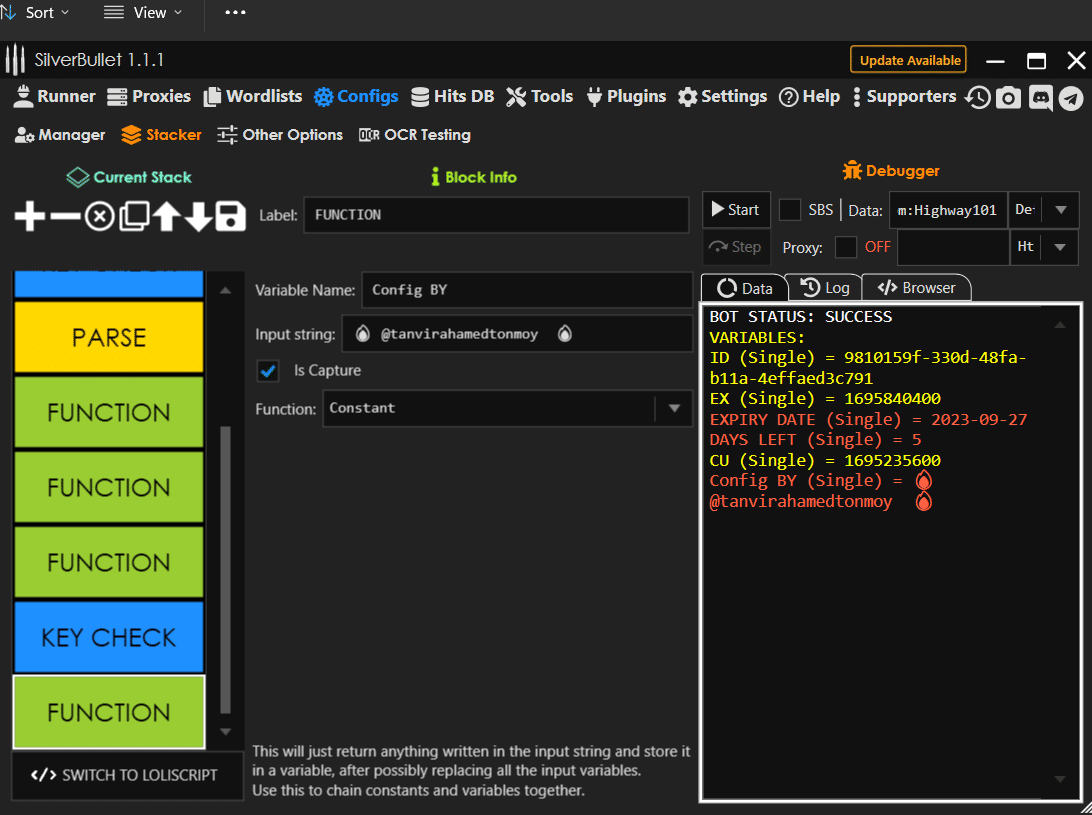Screen dimensions: 1092x815
Task: Save the config with floppy disk icon
Action: (x=231, y=216)
